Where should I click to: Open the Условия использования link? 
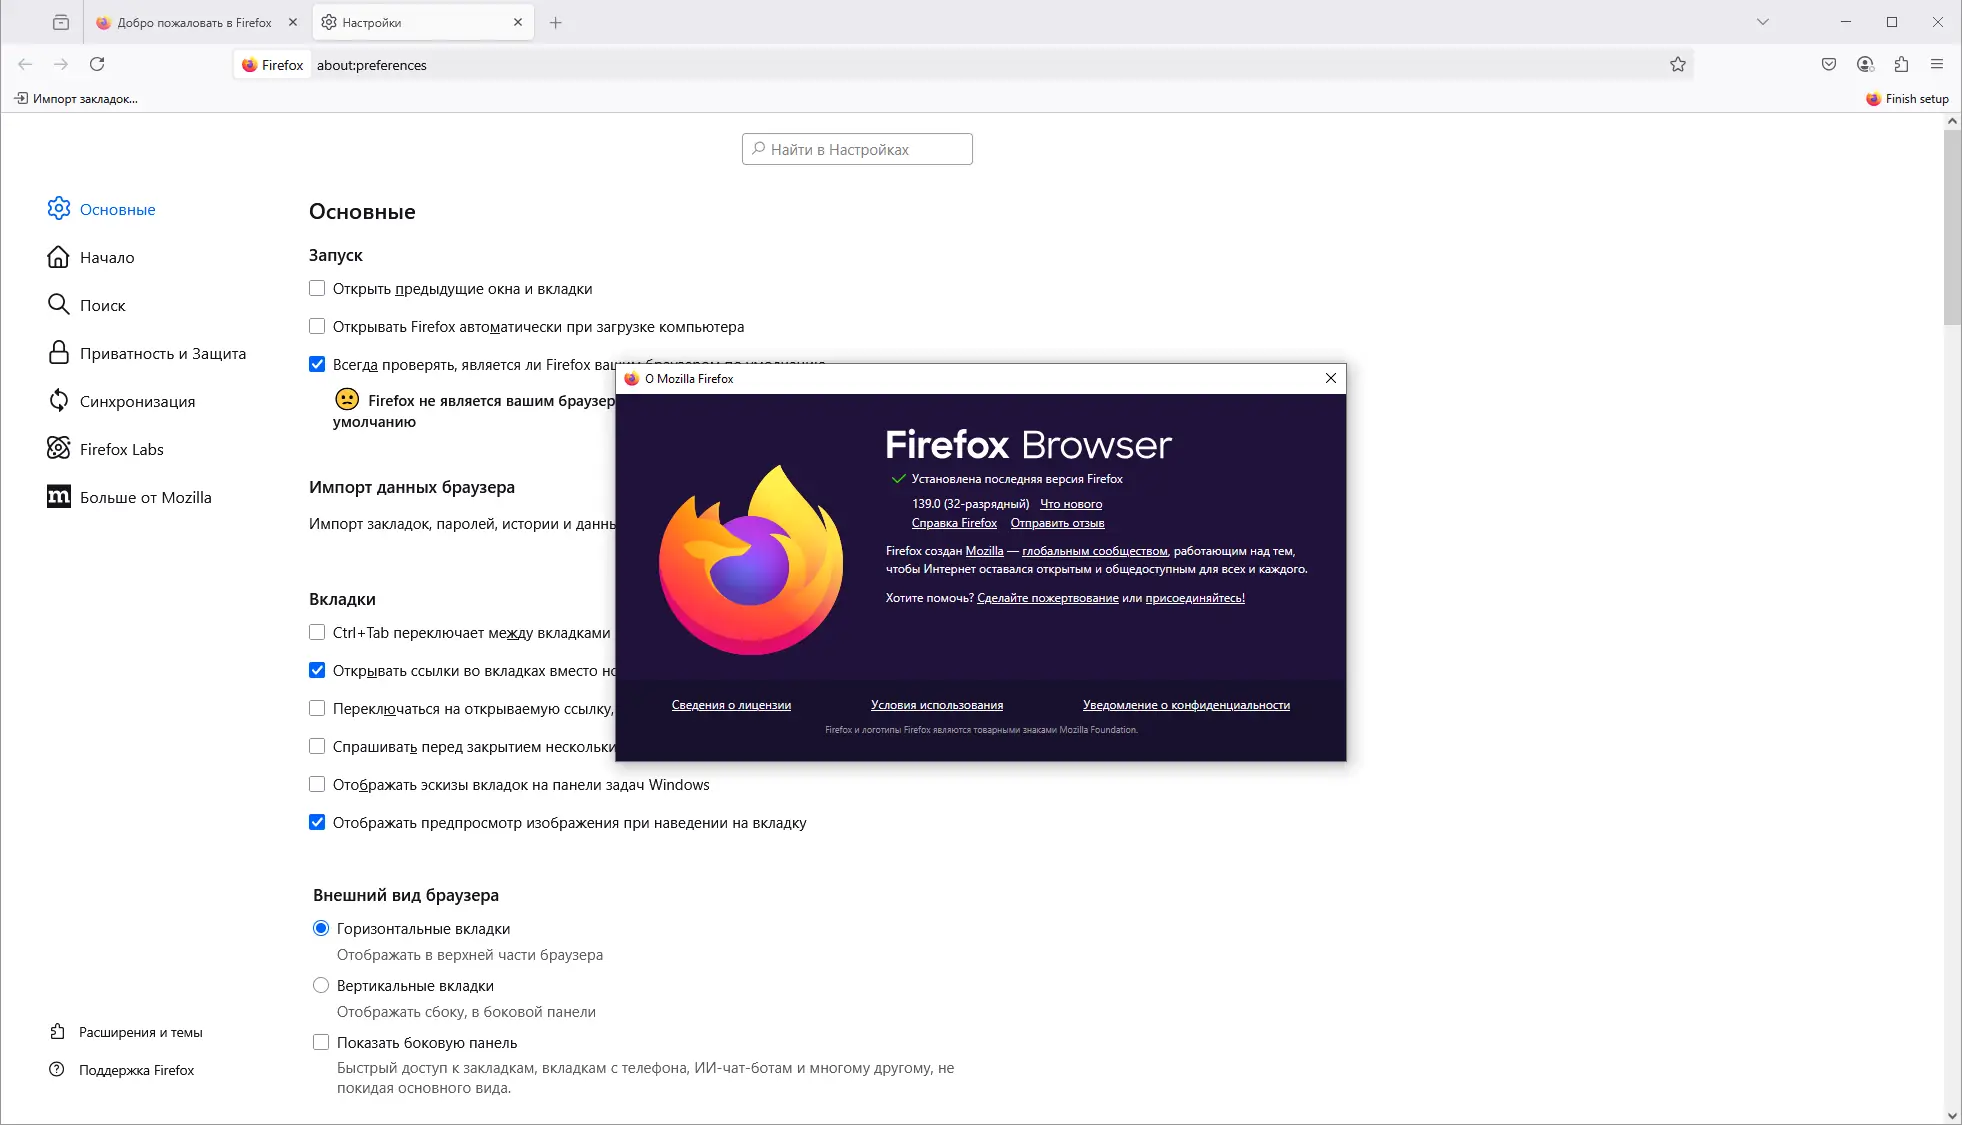(x=936, y=705)
